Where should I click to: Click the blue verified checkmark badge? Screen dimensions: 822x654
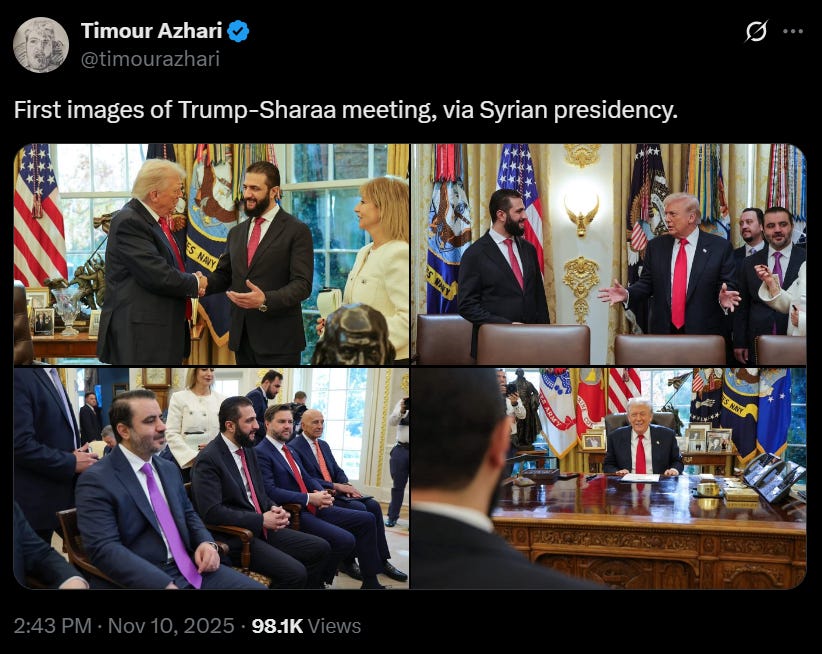[x=238, y=31]
